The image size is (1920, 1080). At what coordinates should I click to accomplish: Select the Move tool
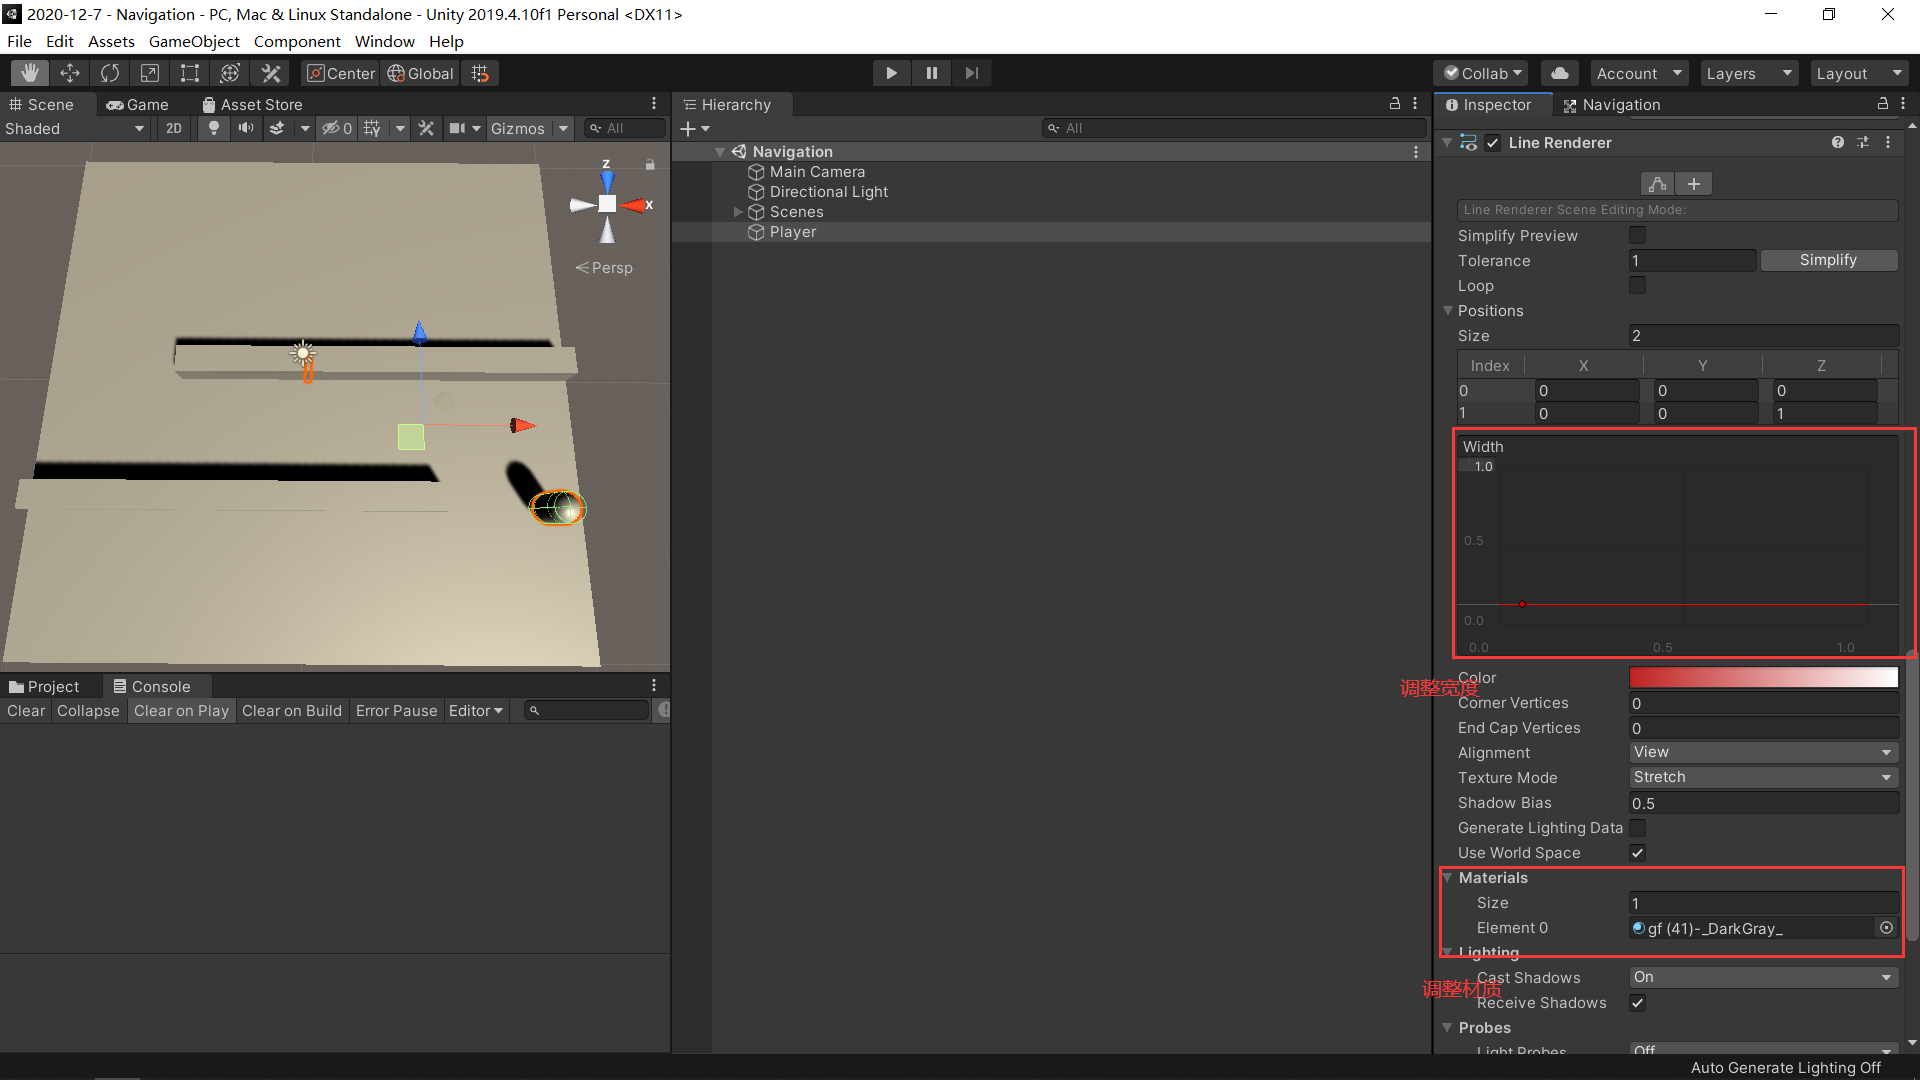70,73
